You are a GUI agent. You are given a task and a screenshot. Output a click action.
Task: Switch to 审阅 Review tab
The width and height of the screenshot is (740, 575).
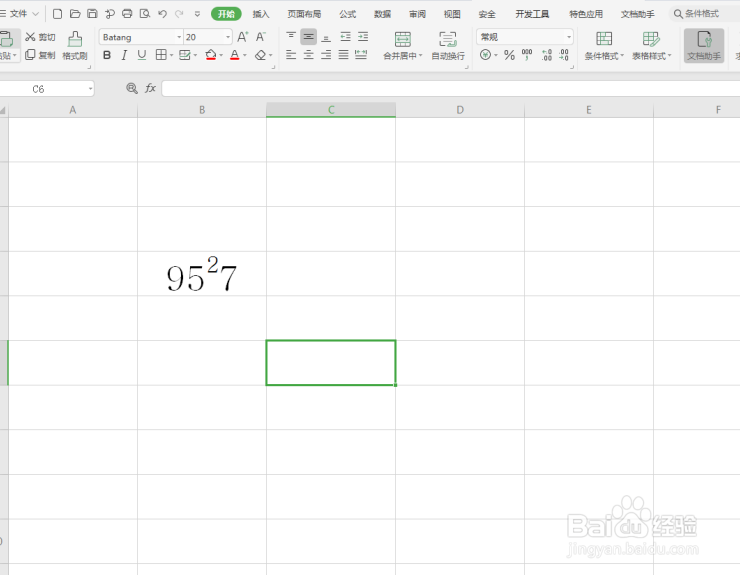[x=417, y=14]
